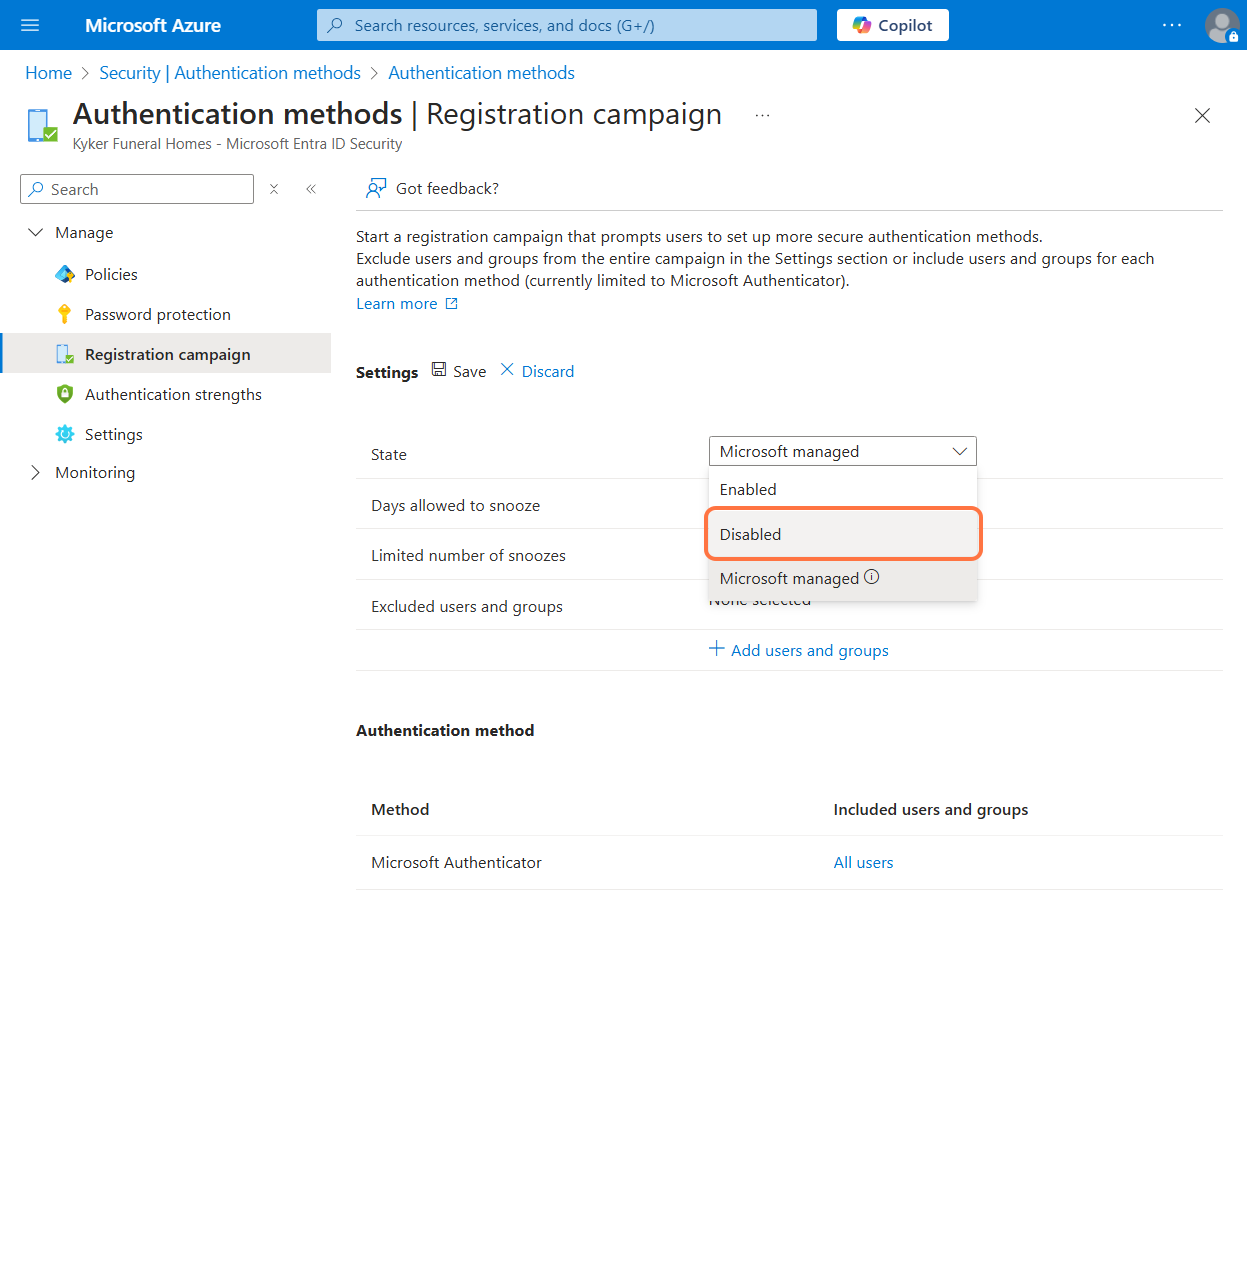Image resolution: width=1247 pixels, height=1263 pixels.
Task: Click the Policies diamond icon
Action: pyautogui.click(x=65, y=274)
